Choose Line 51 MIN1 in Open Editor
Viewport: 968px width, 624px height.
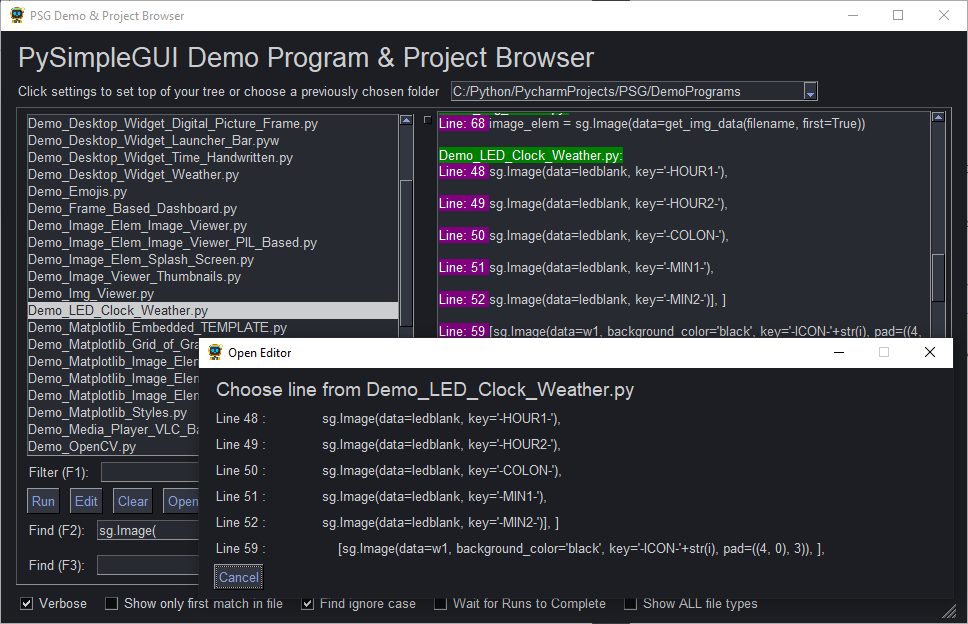point(382,496)
